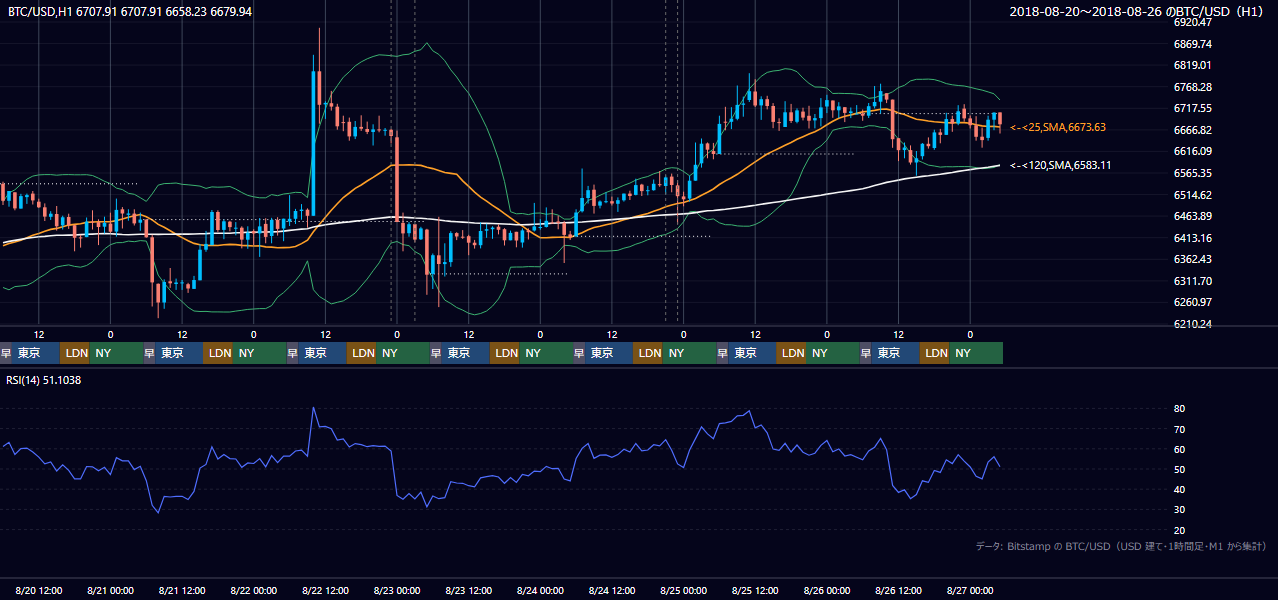Click the RSI axis value 70
This screenshot has height=600, width=1278.
coord(1179,429)
